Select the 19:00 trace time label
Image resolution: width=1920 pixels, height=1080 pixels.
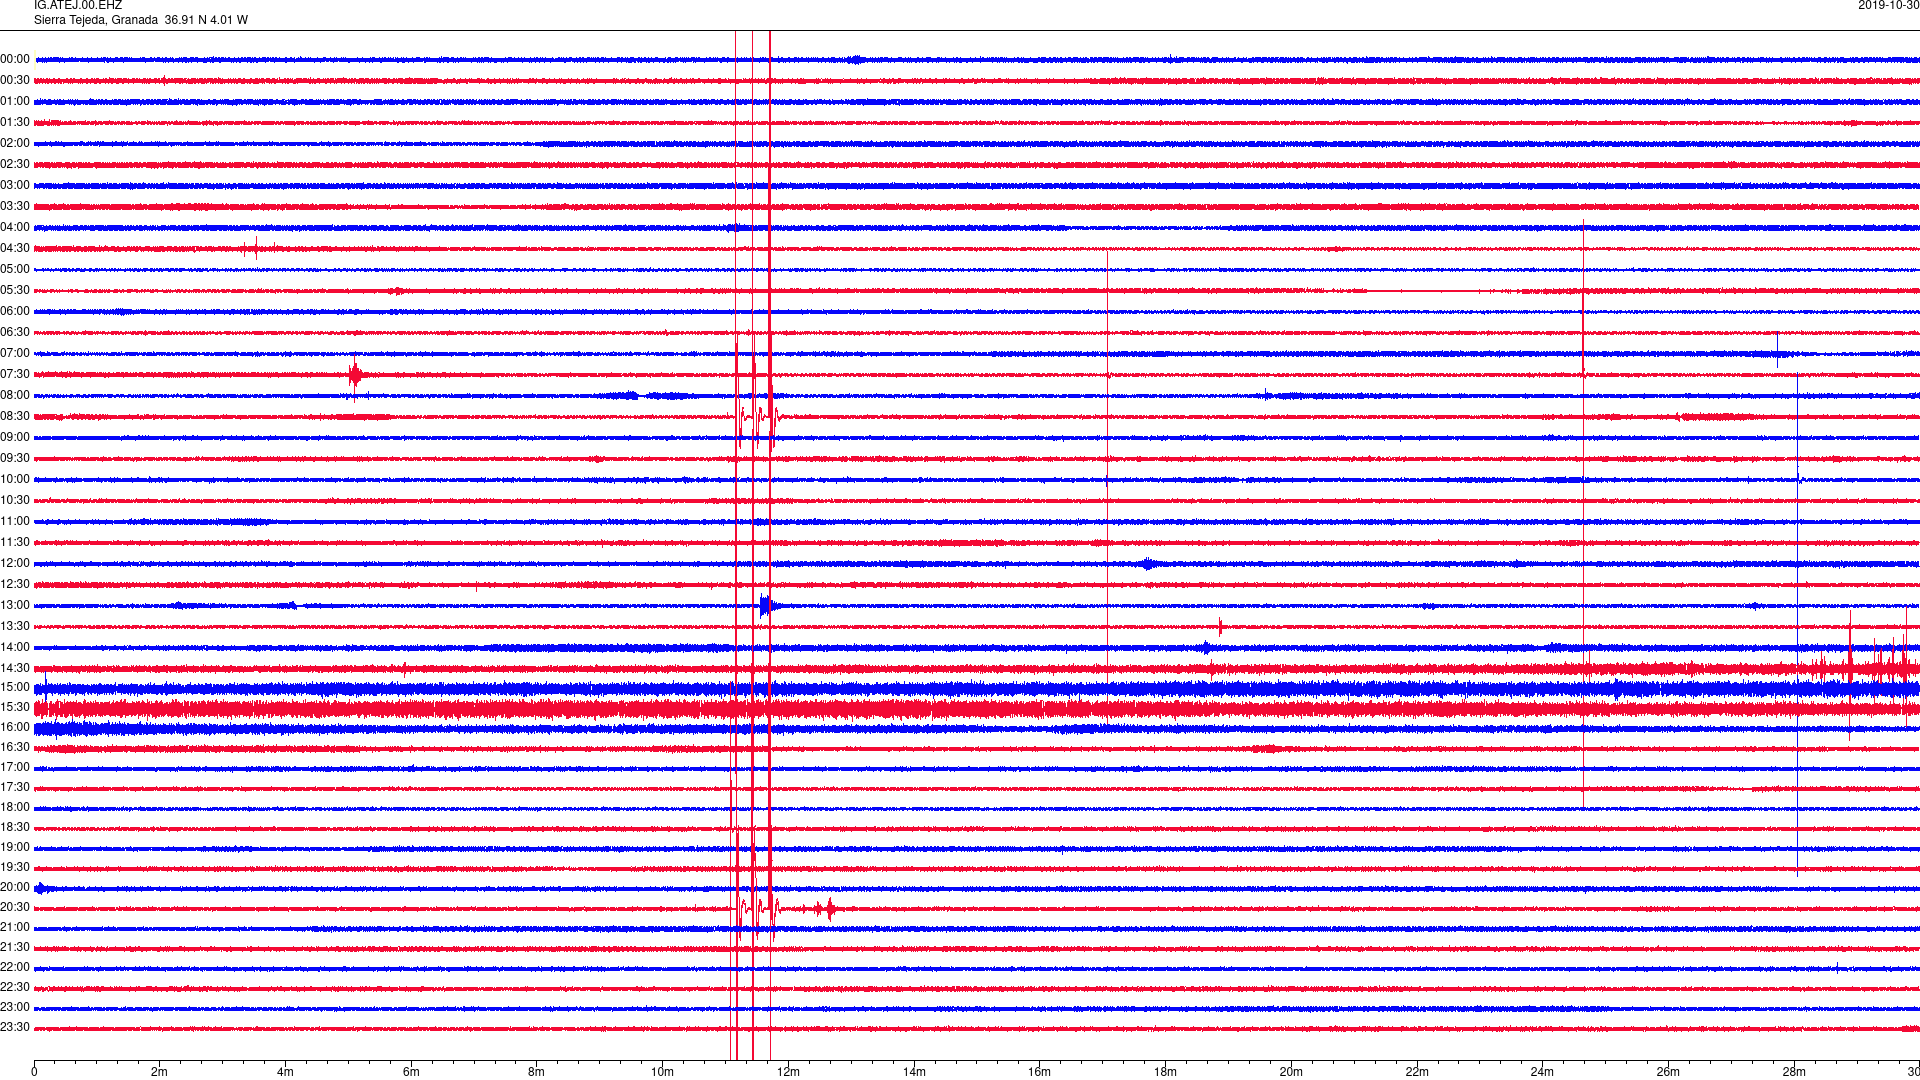pos(15,847)
